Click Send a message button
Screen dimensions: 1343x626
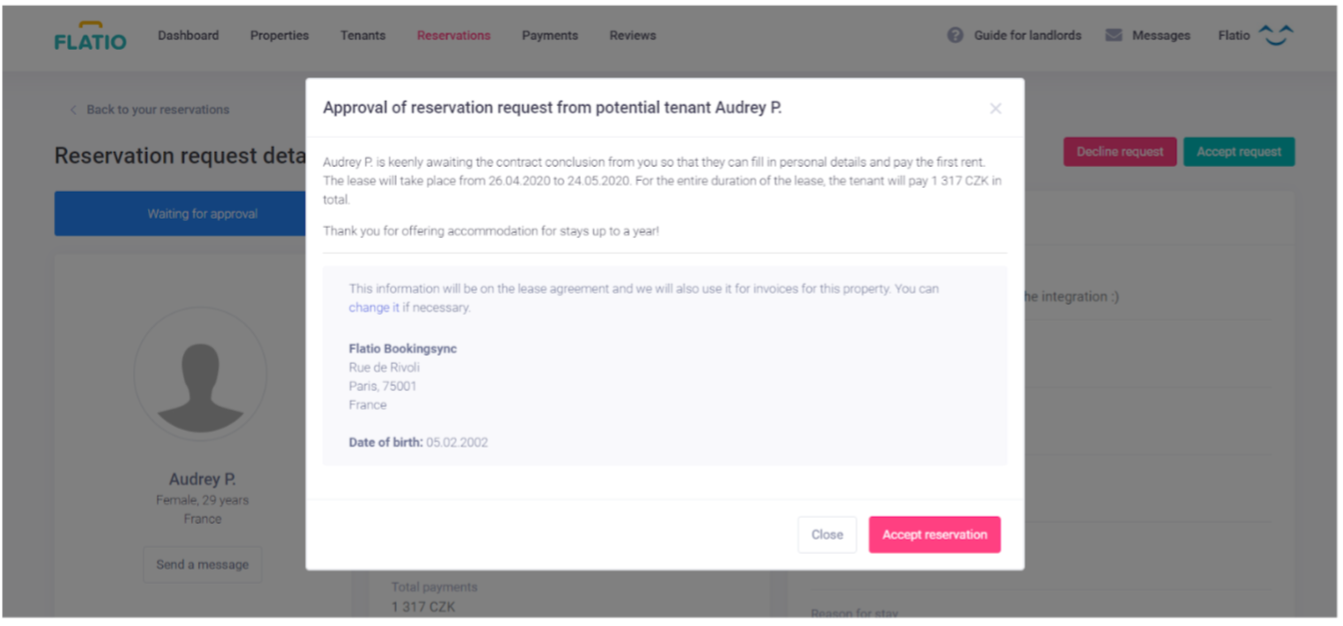point(202,565)
